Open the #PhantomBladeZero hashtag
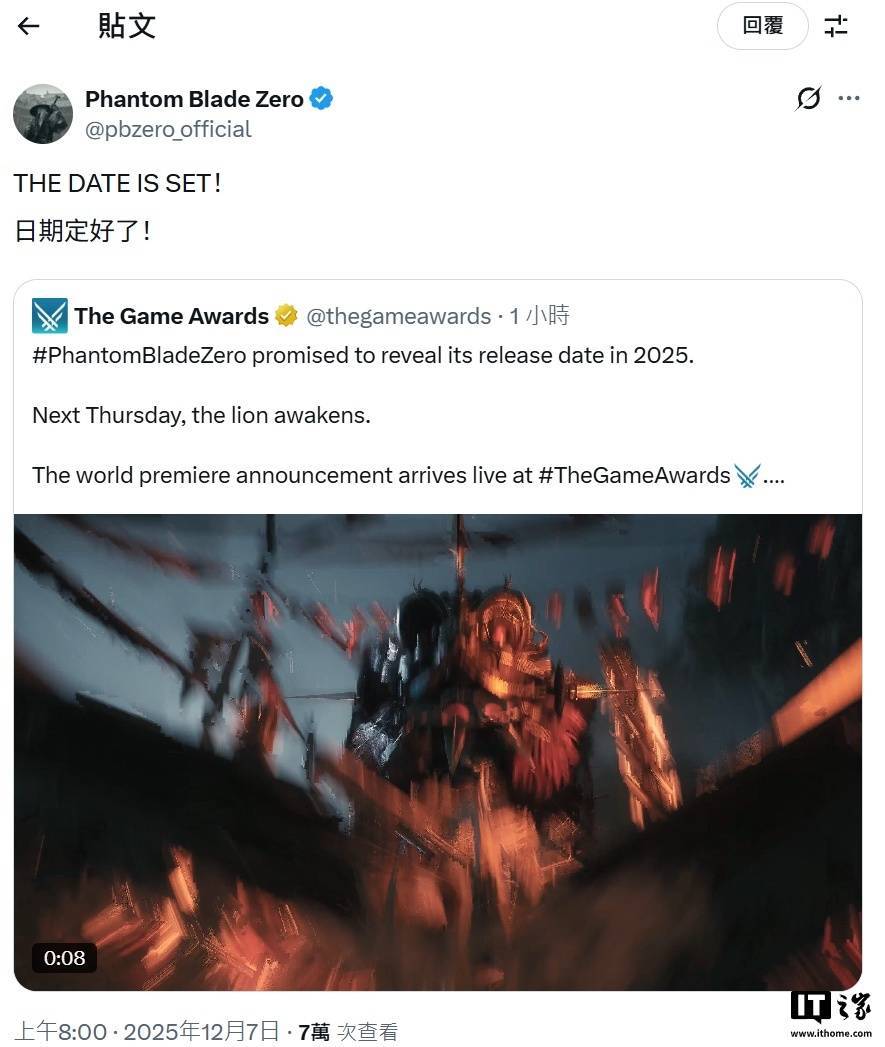The height and width of the screenshot is (1047, 885). (x=110, y=355)
